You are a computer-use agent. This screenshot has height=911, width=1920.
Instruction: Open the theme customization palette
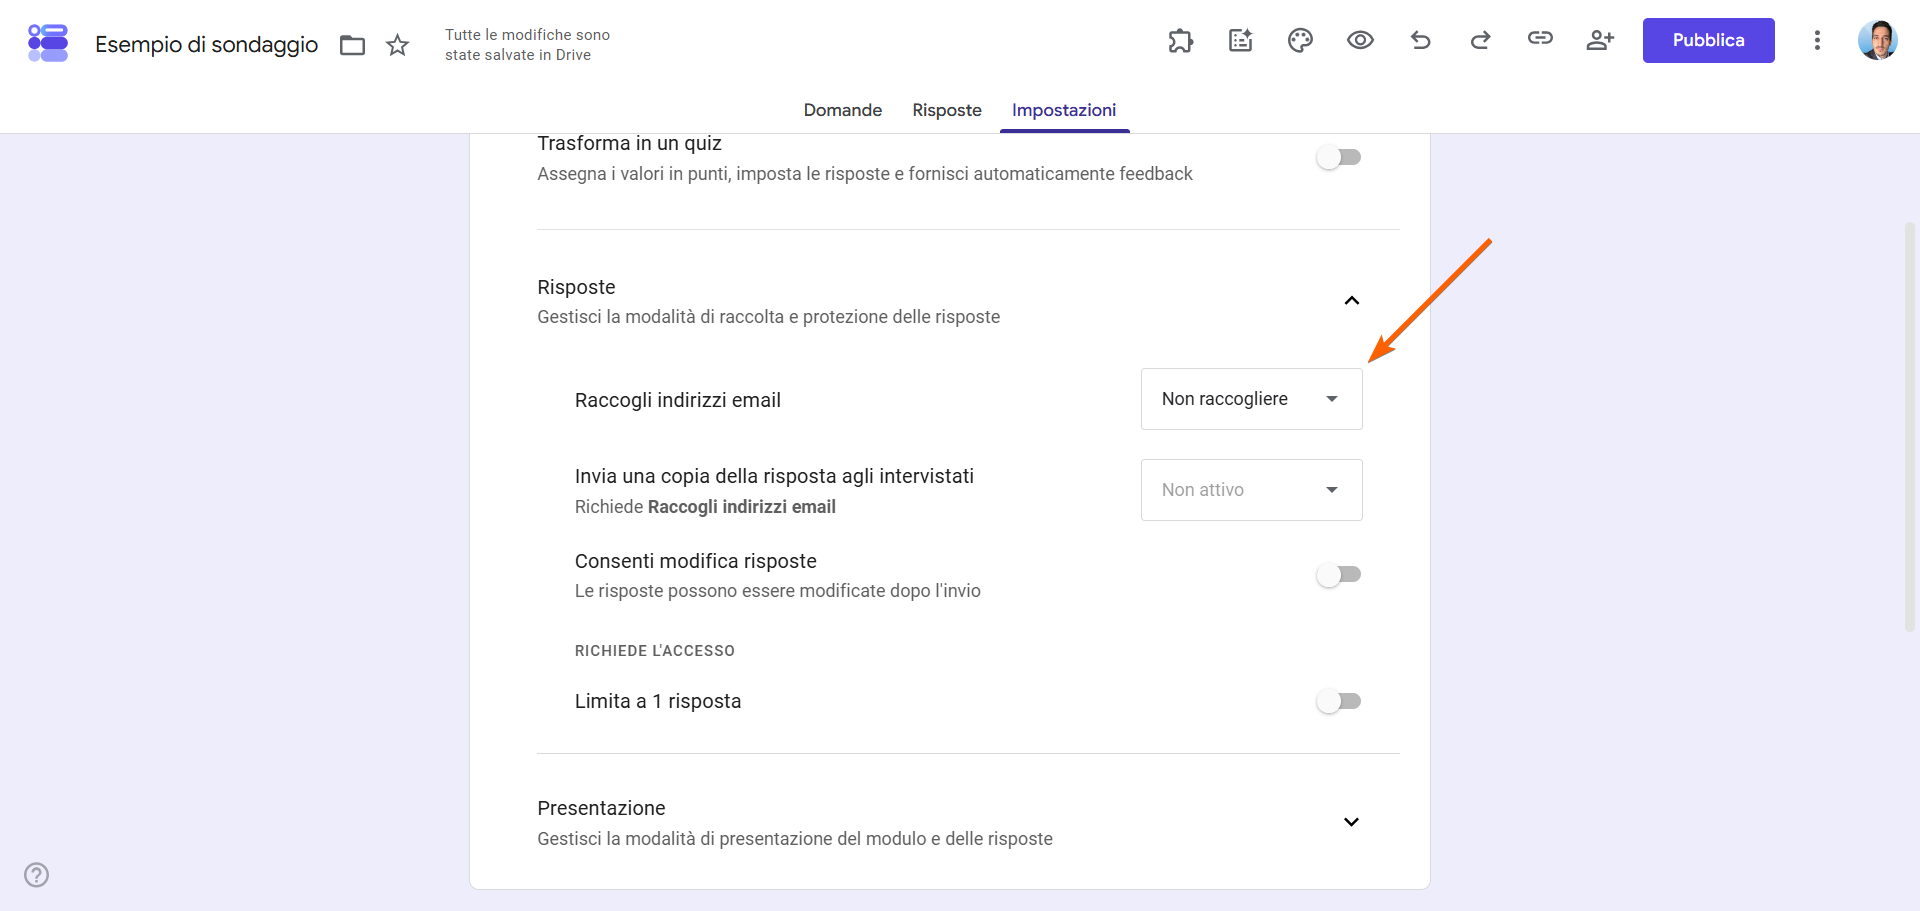click(x=1300, y=40)
